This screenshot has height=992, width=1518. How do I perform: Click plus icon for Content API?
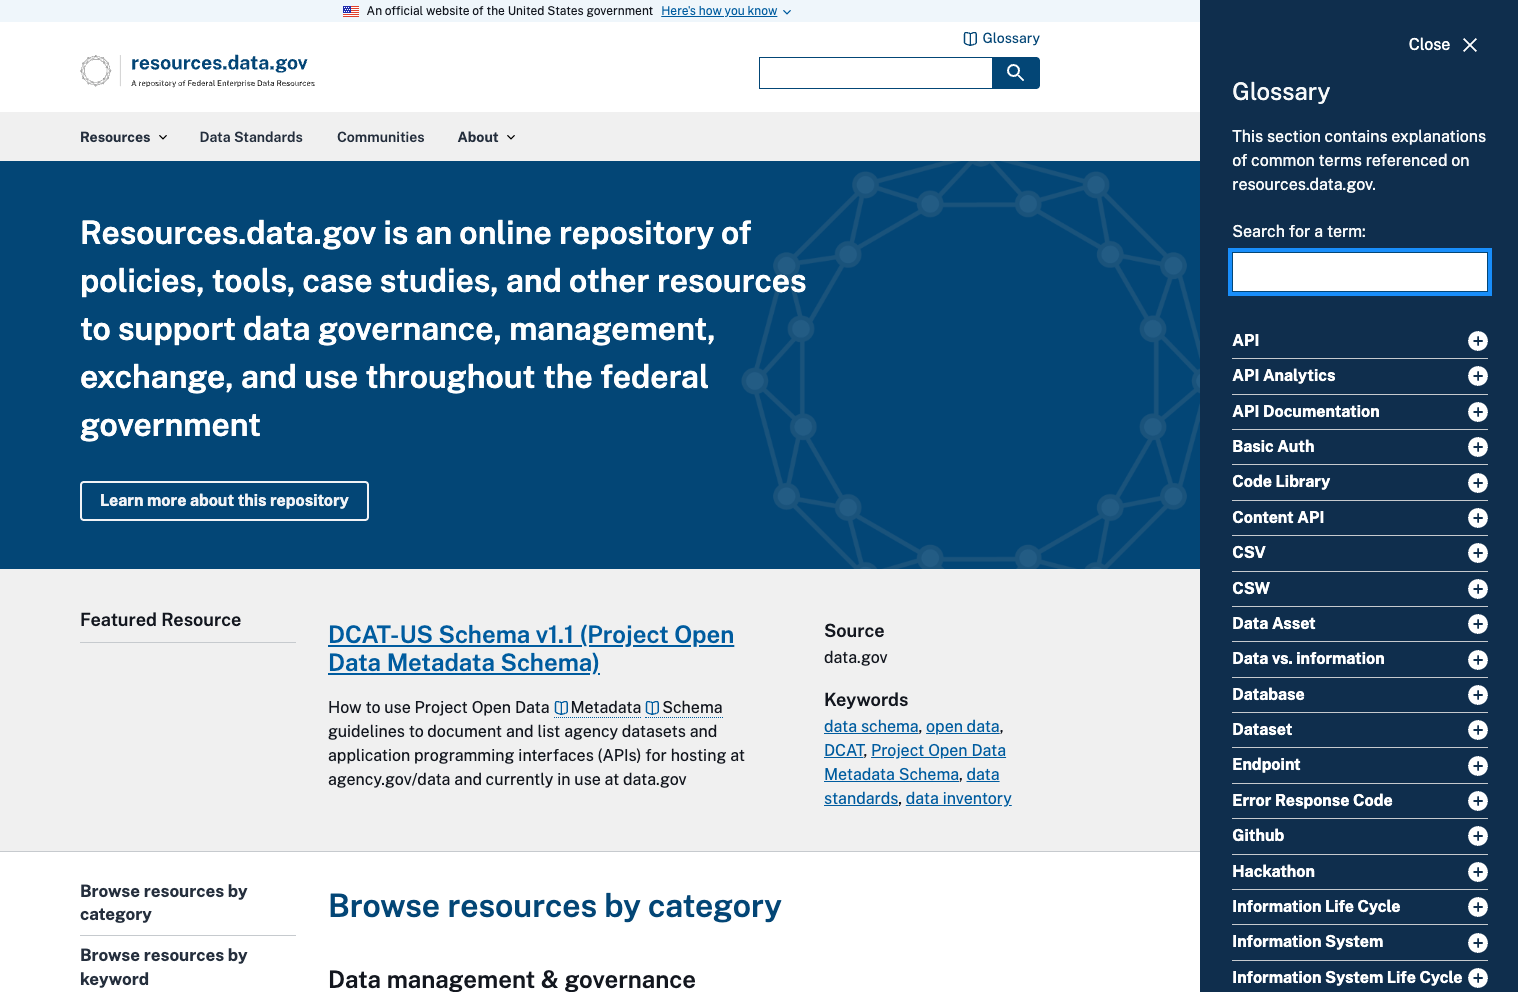pyautogui.click(x=1478, y=518)
